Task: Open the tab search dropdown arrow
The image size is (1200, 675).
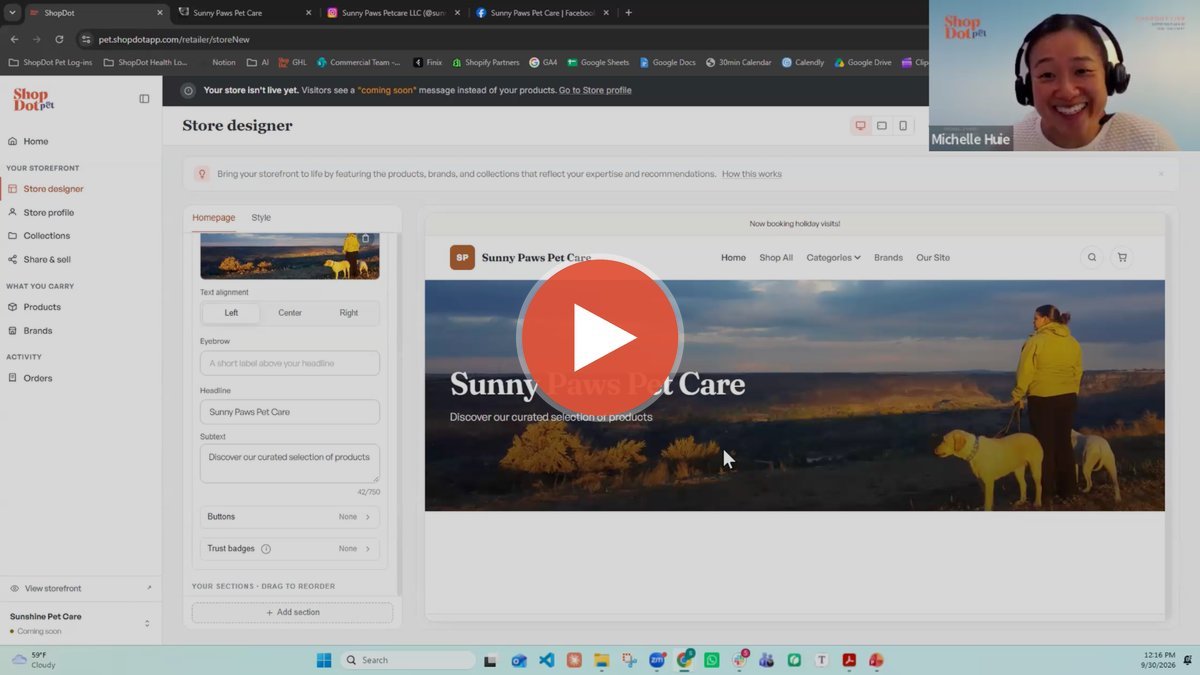Action: tap(12, 13)
